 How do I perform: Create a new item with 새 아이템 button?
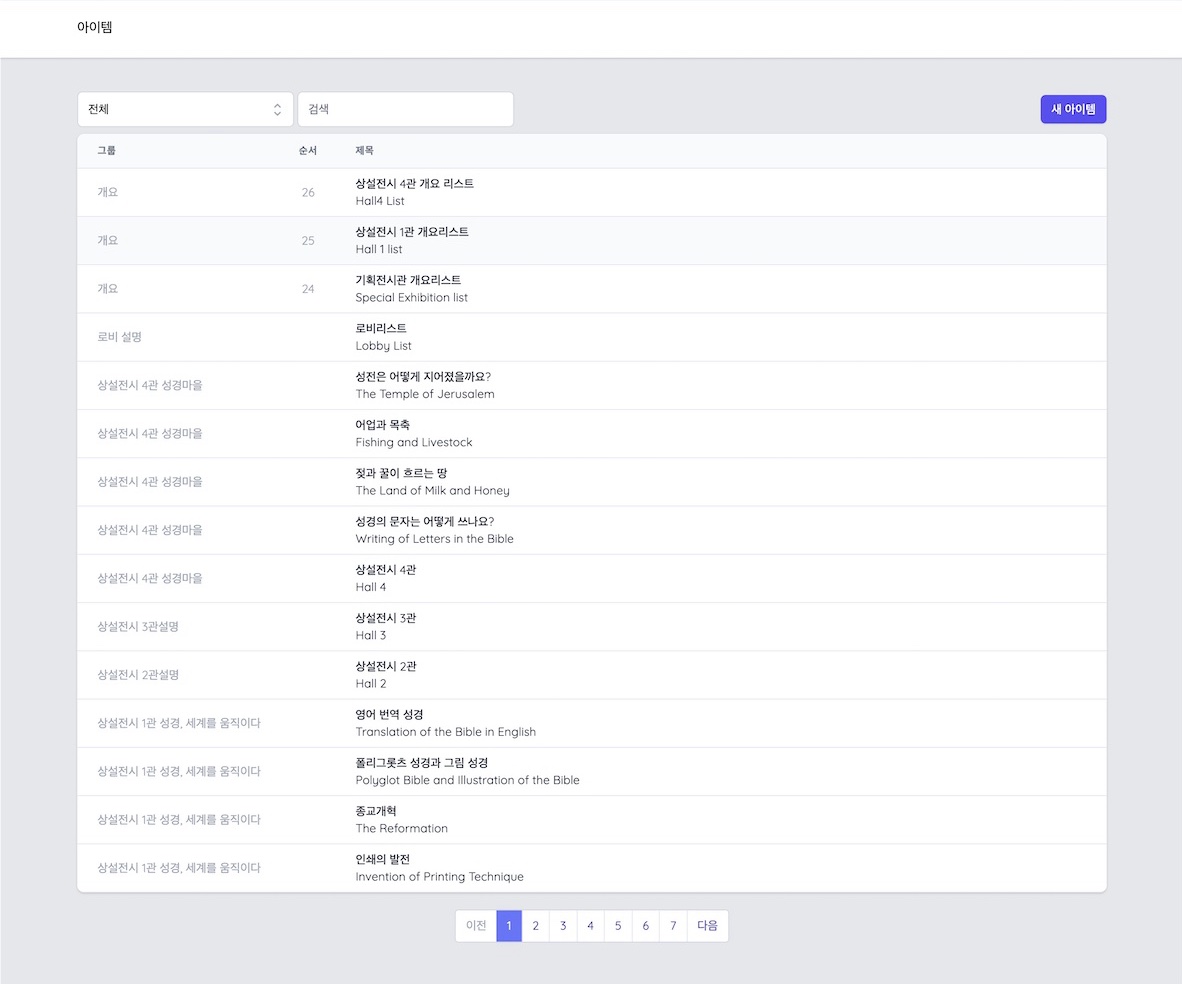(x=1073, y=109)
